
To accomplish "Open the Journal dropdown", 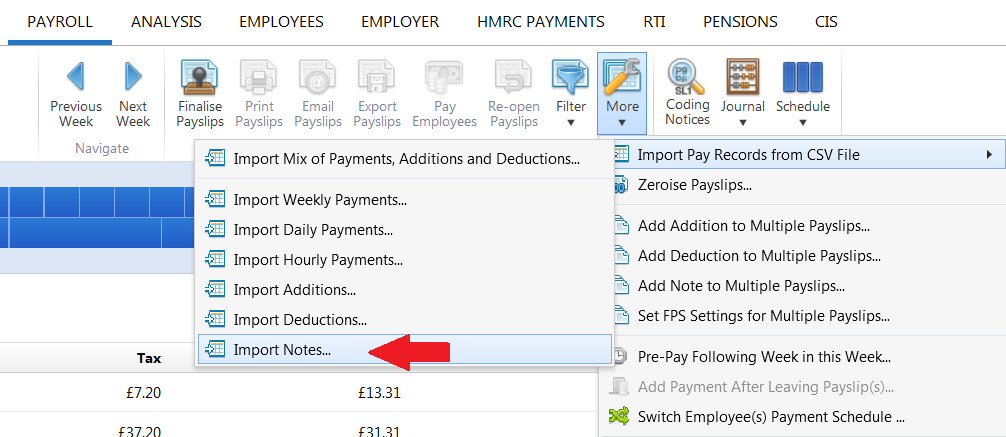I will (x=742, y=92).
